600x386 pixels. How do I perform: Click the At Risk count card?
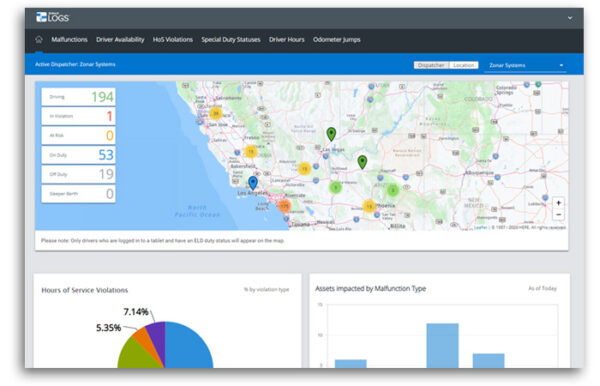pyautogui.click(x=78, y=135)
